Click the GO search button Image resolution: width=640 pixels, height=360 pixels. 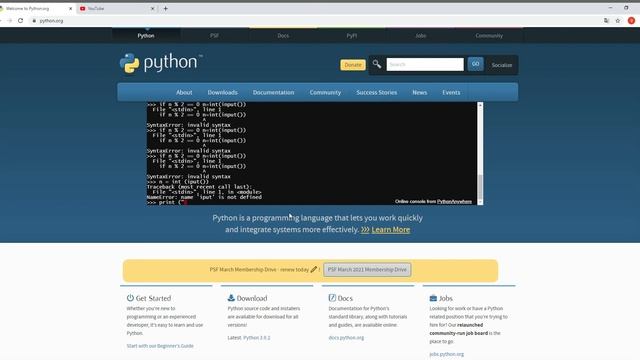pos(476,64)
